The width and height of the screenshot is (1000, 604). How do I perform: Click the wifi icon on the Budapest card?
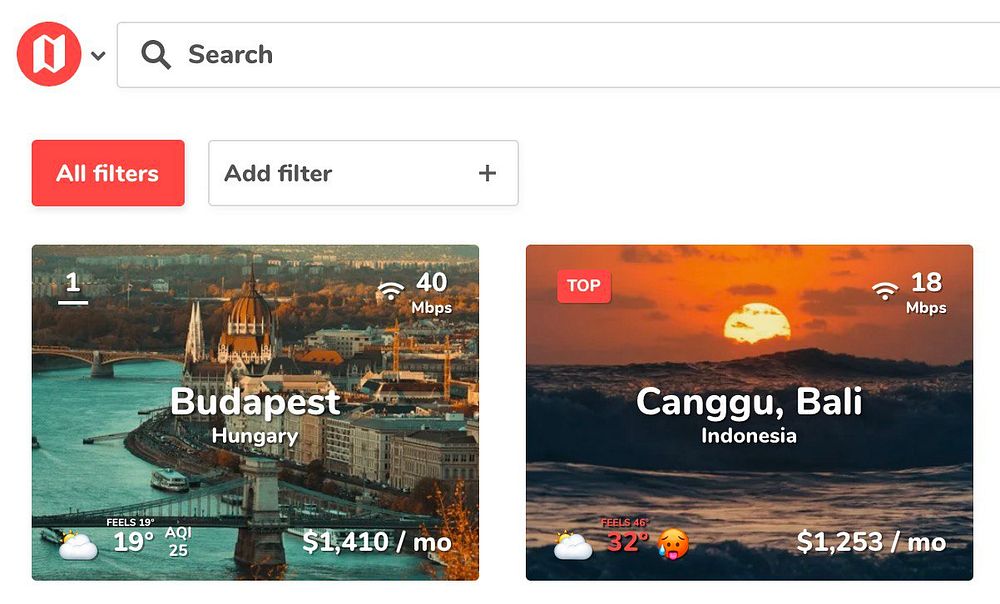[390, 291]
